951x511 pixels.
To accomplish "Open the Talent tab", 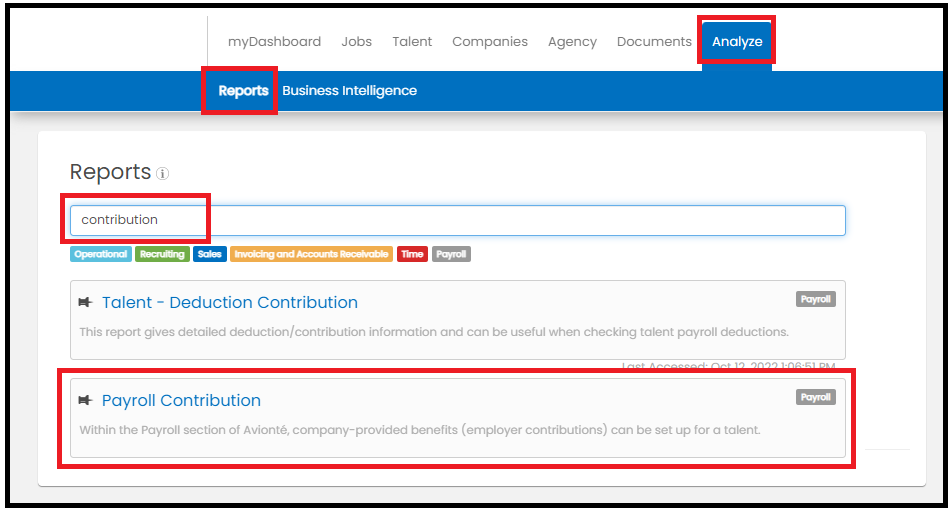I will coord(412,42).
